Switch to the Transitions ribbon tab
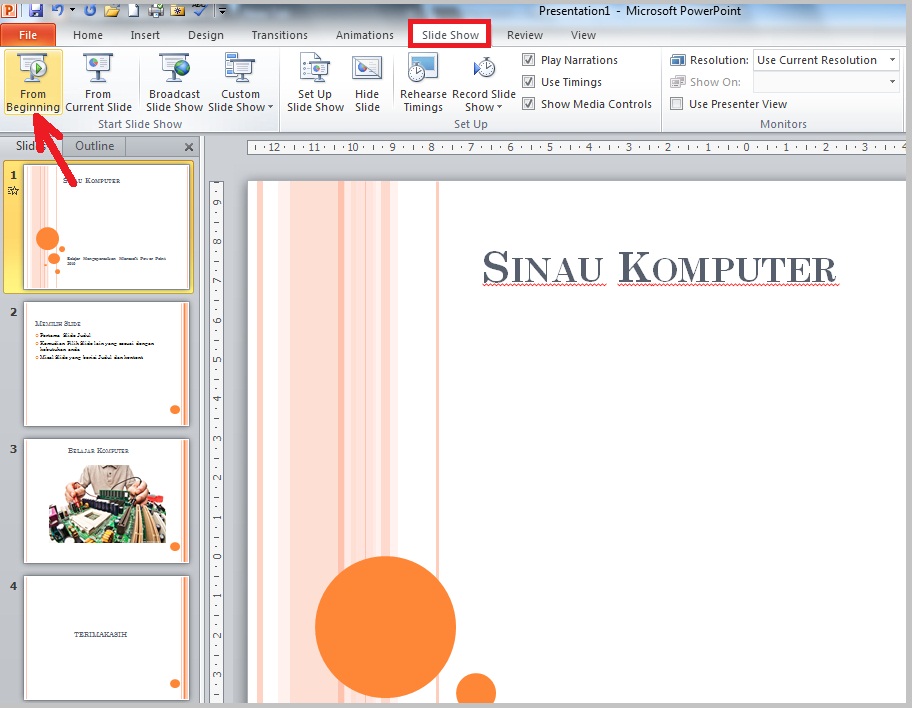Screen dimensions: 912x708 (279, 35)
